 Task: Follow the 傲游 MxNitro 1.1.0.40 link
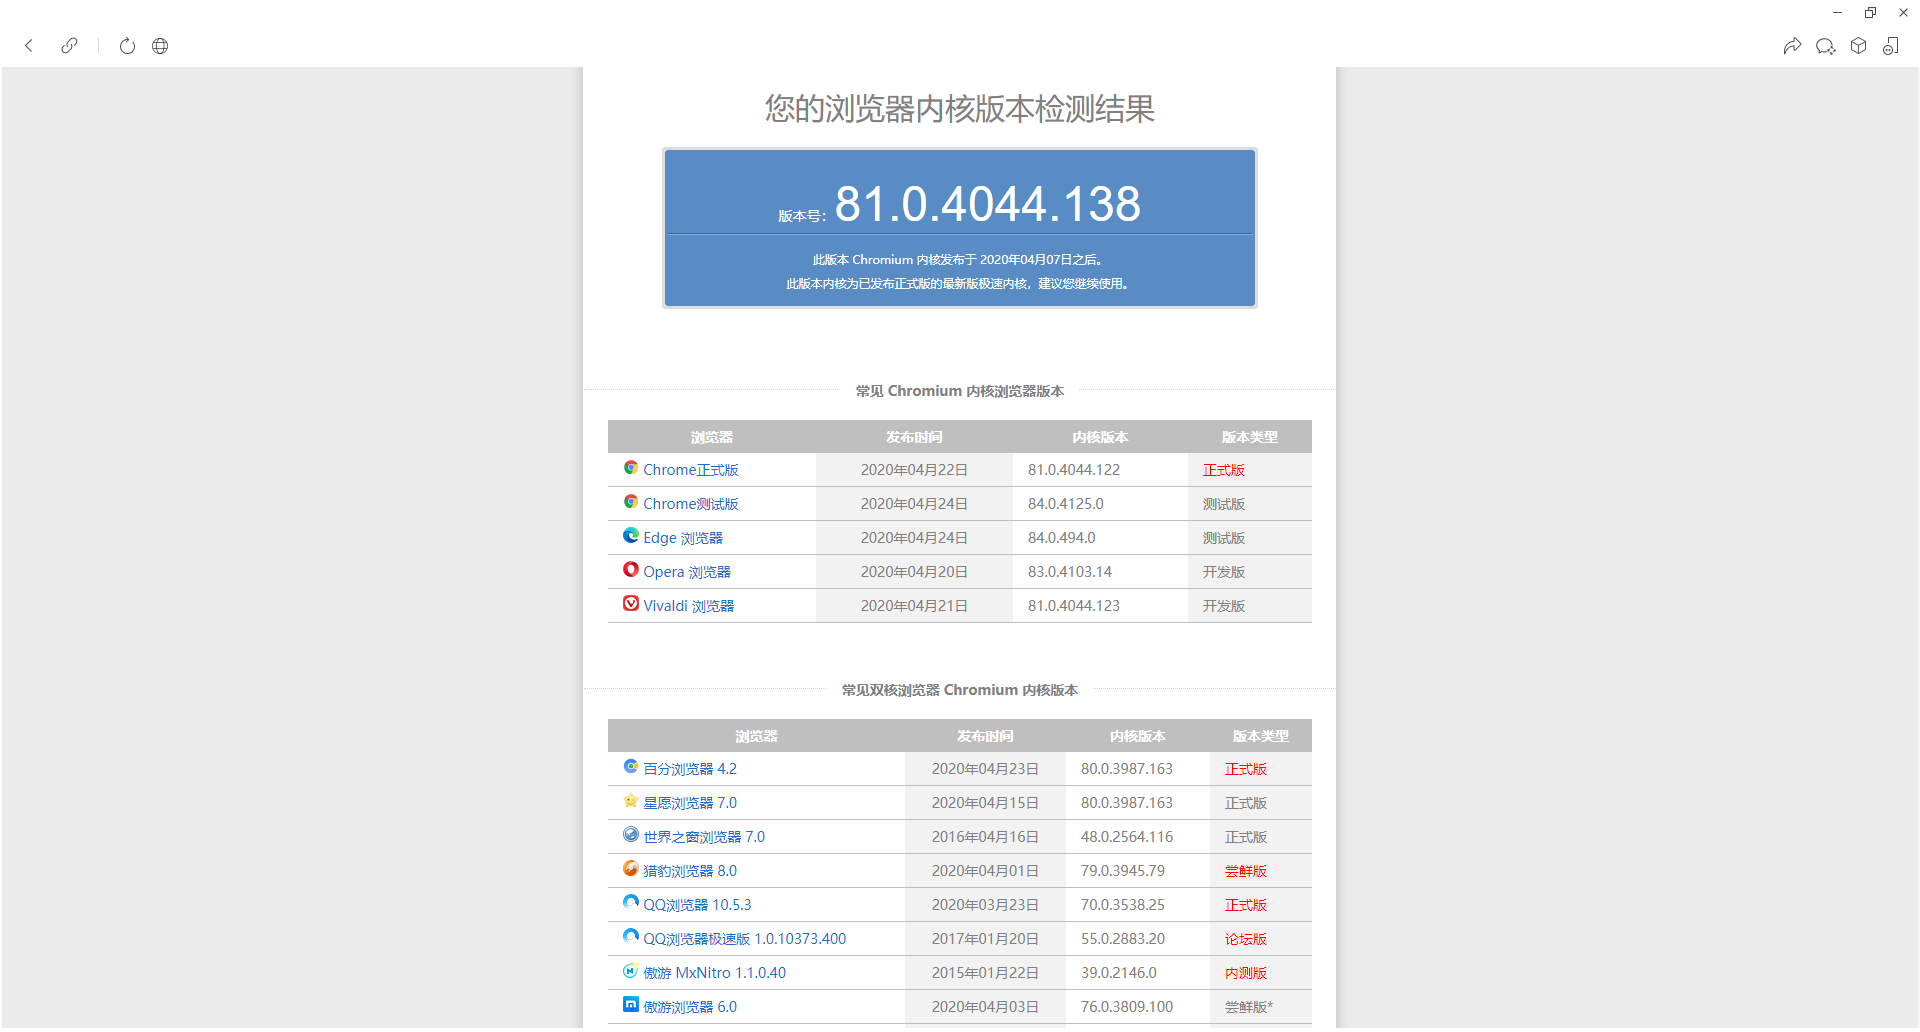[715, 973]
